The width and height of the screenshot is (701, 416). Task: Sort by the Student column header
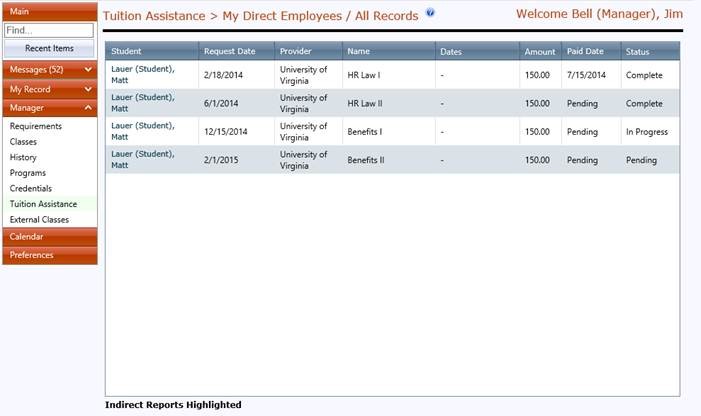(152, 51)
